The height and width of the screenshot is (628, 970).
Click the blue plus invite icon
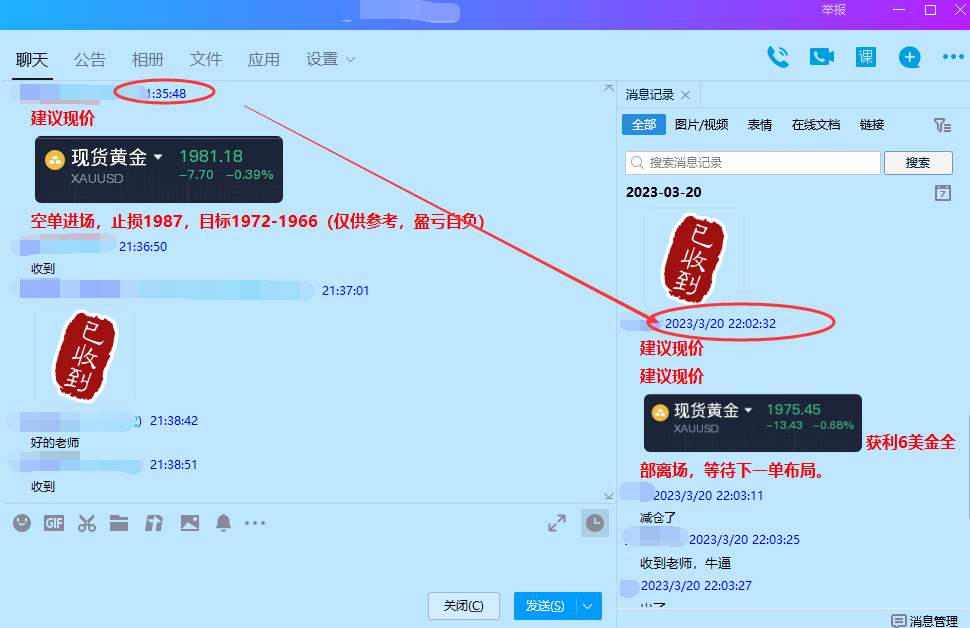pyautogui.click(x=909, y=58)
